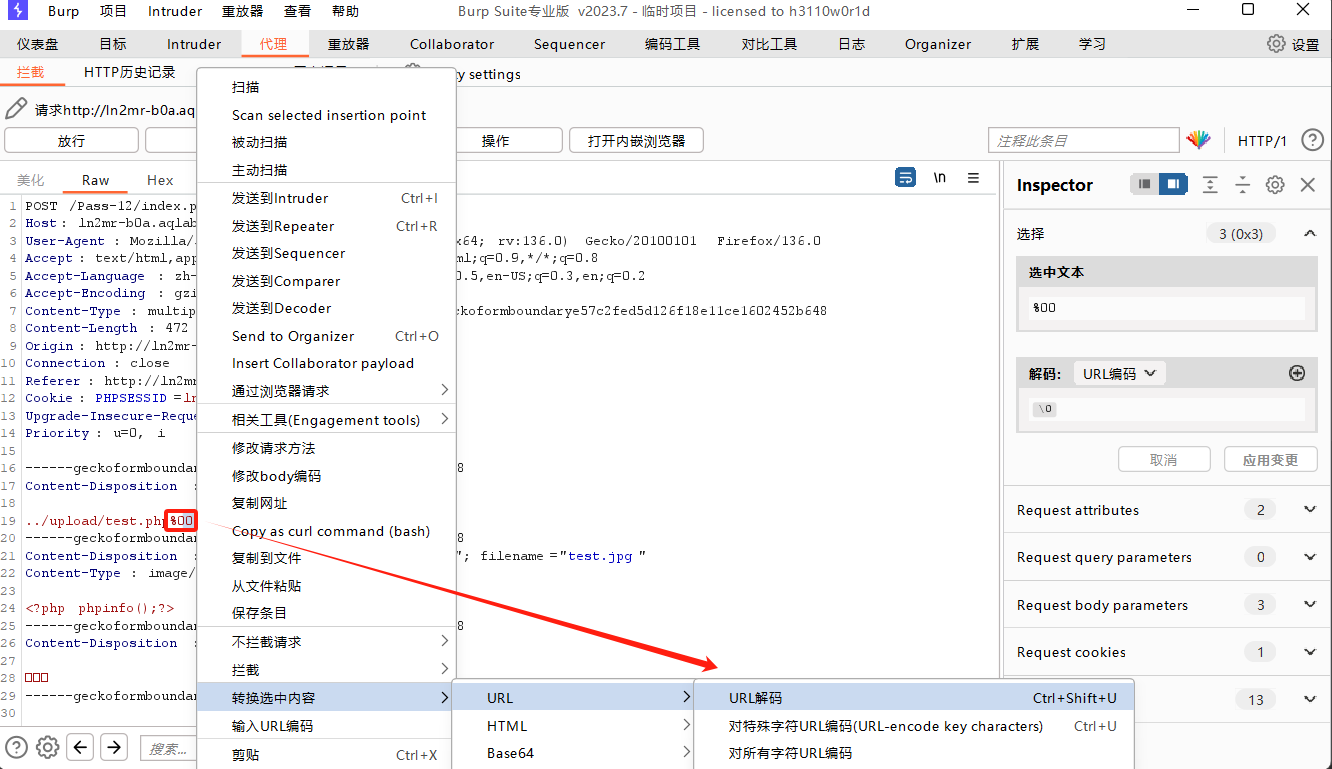1332x769 pixels.
Task: Open the help question mark near HTTP/1
Action: tap(1312, 140)
